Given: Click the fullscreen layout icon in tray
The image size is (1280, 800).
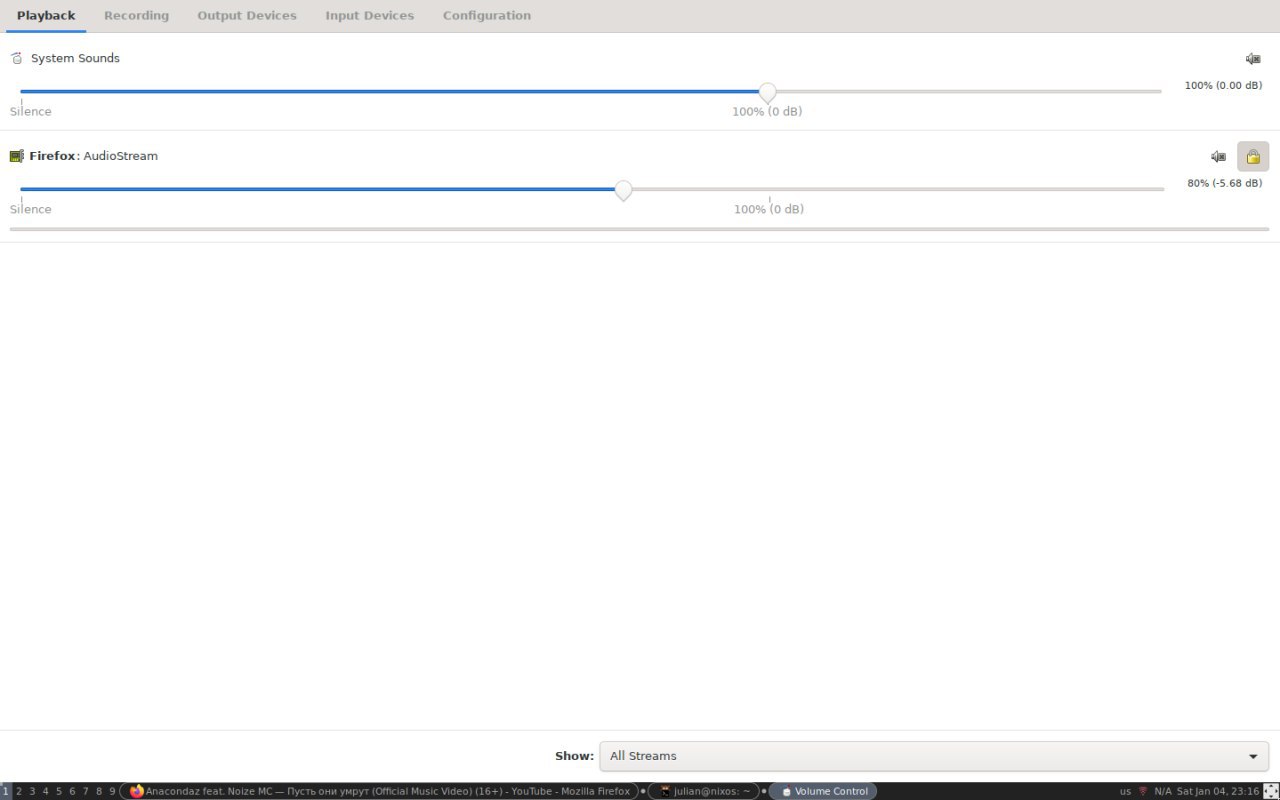Looking at the screenshot, I should pyautogui.click(x=1271, y=791).
